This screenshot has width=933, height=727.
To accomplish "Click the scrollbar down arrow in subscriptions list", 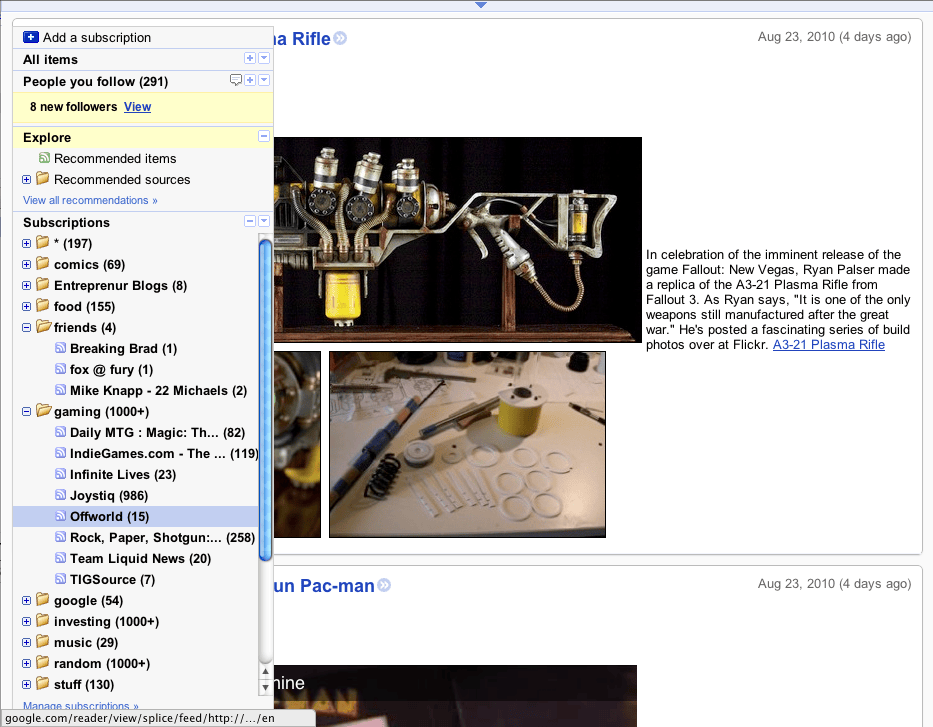I will [x=265, y=687].
